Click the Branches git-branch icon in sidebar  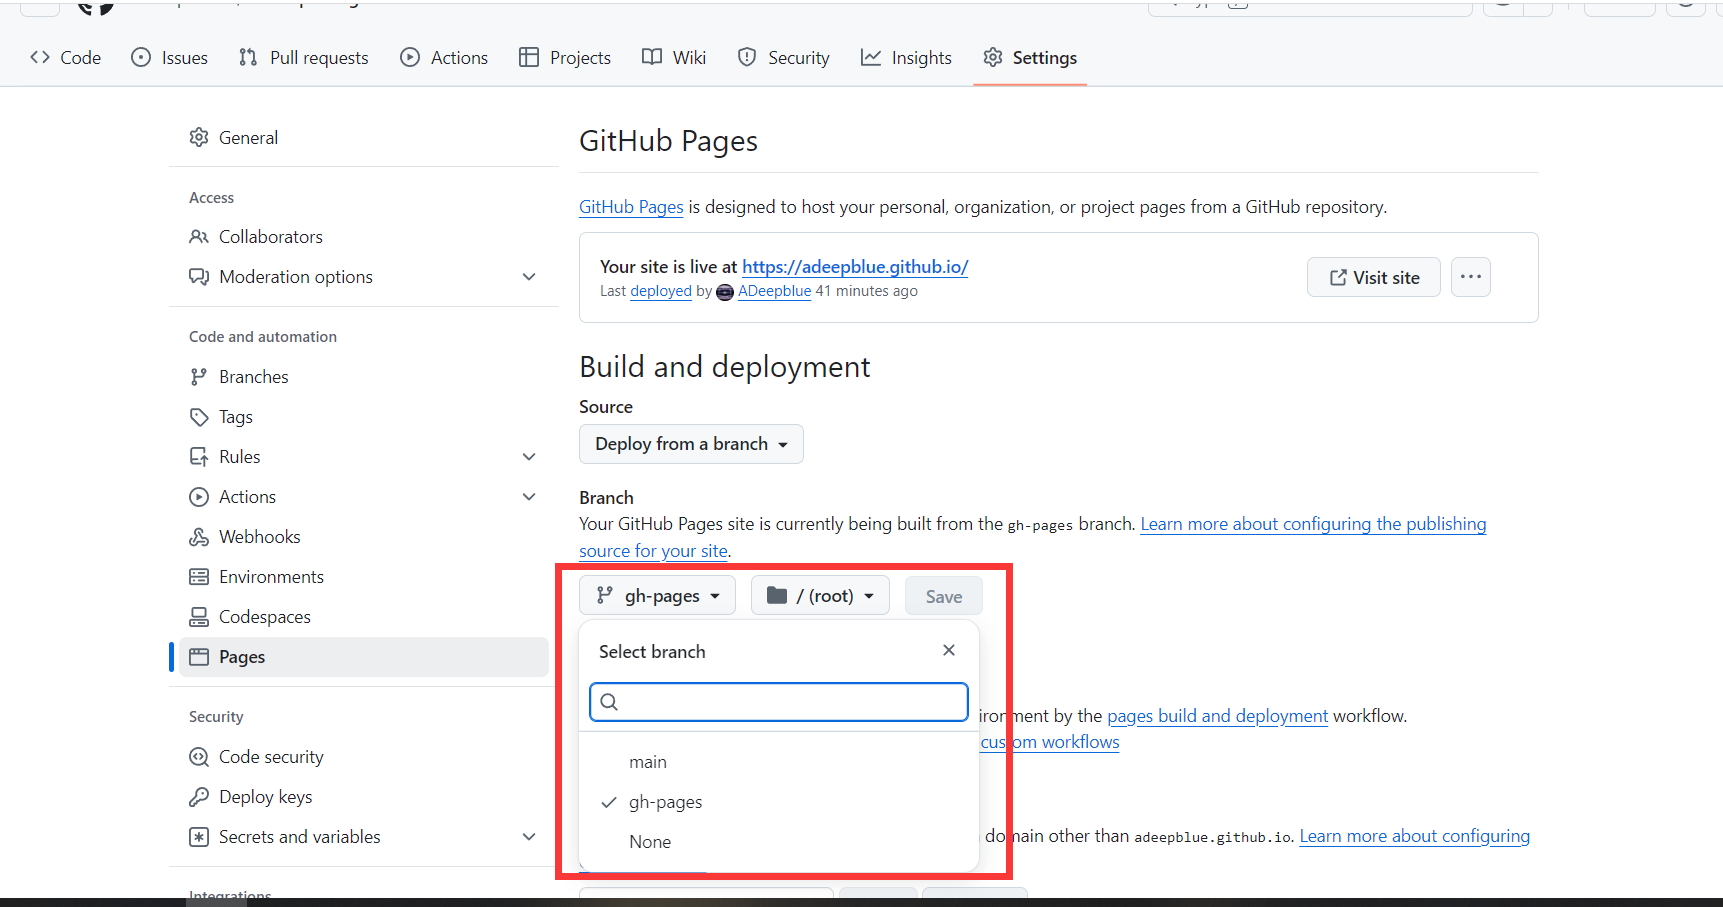tap(199, 377)
